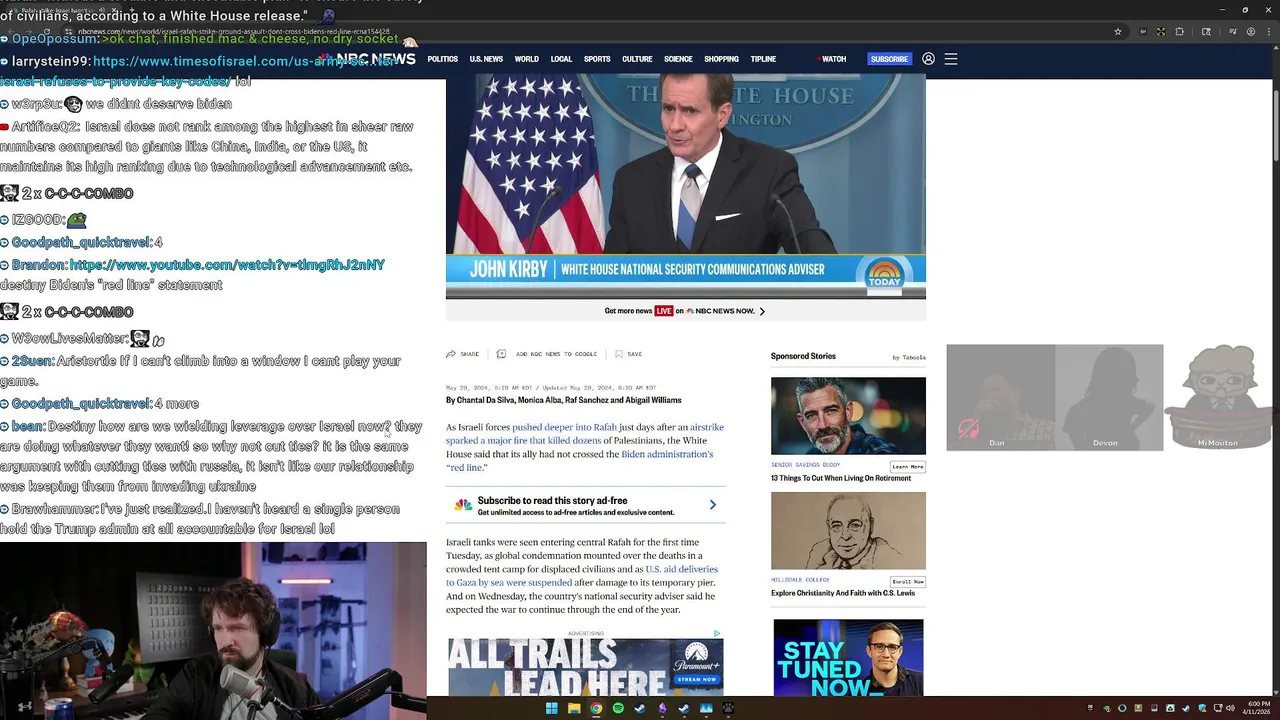Open the Chrome profile avatar icon
The height and width of the screenshot is (720, 1280).
[1251, 32]
